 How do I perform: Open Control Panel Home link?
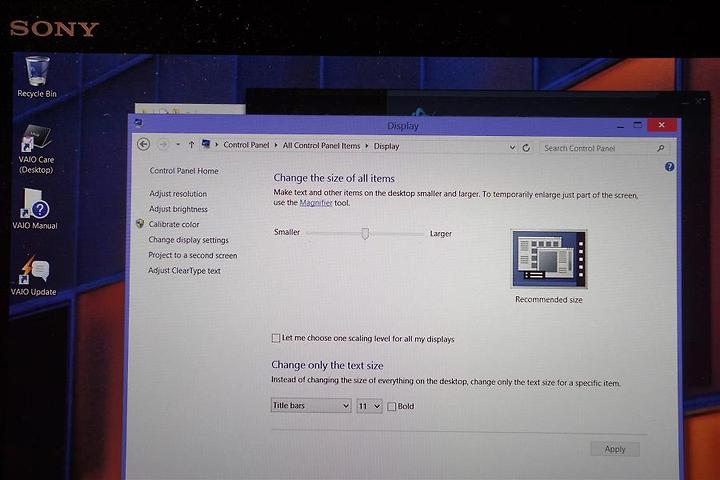click(184, 171)
